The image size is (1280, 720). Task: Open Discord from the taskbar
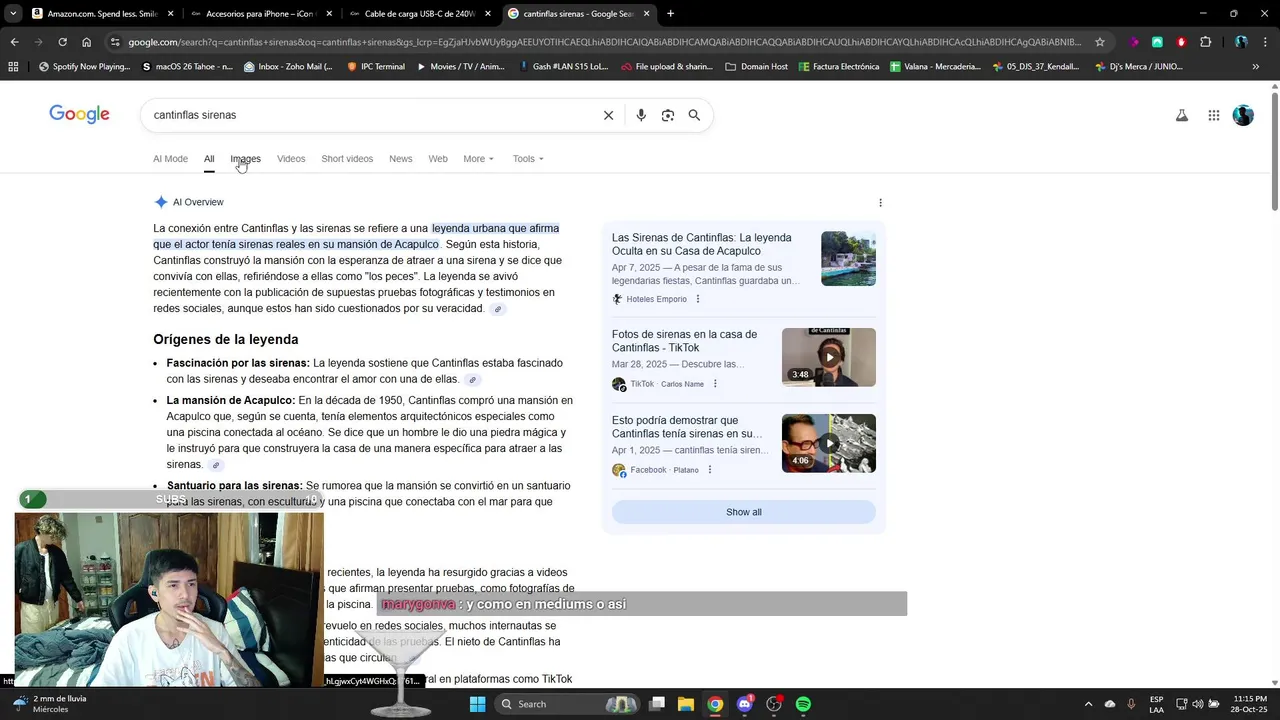[744, 704]
